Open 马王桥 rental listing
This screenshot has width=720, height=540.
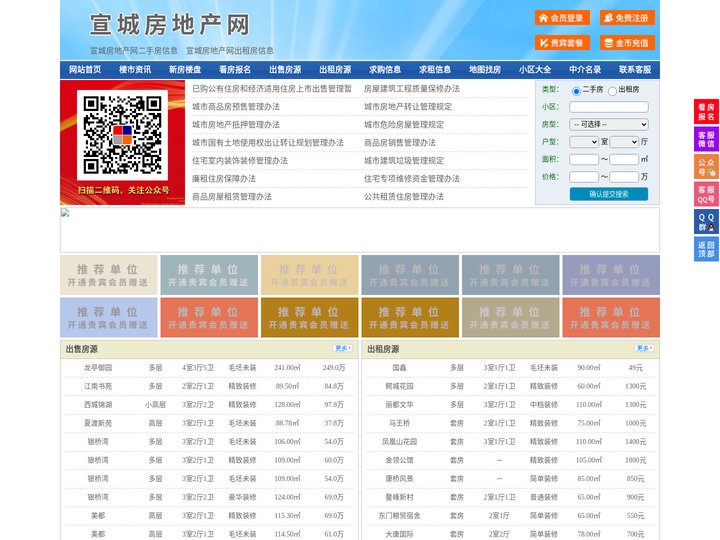click(399, 423)
